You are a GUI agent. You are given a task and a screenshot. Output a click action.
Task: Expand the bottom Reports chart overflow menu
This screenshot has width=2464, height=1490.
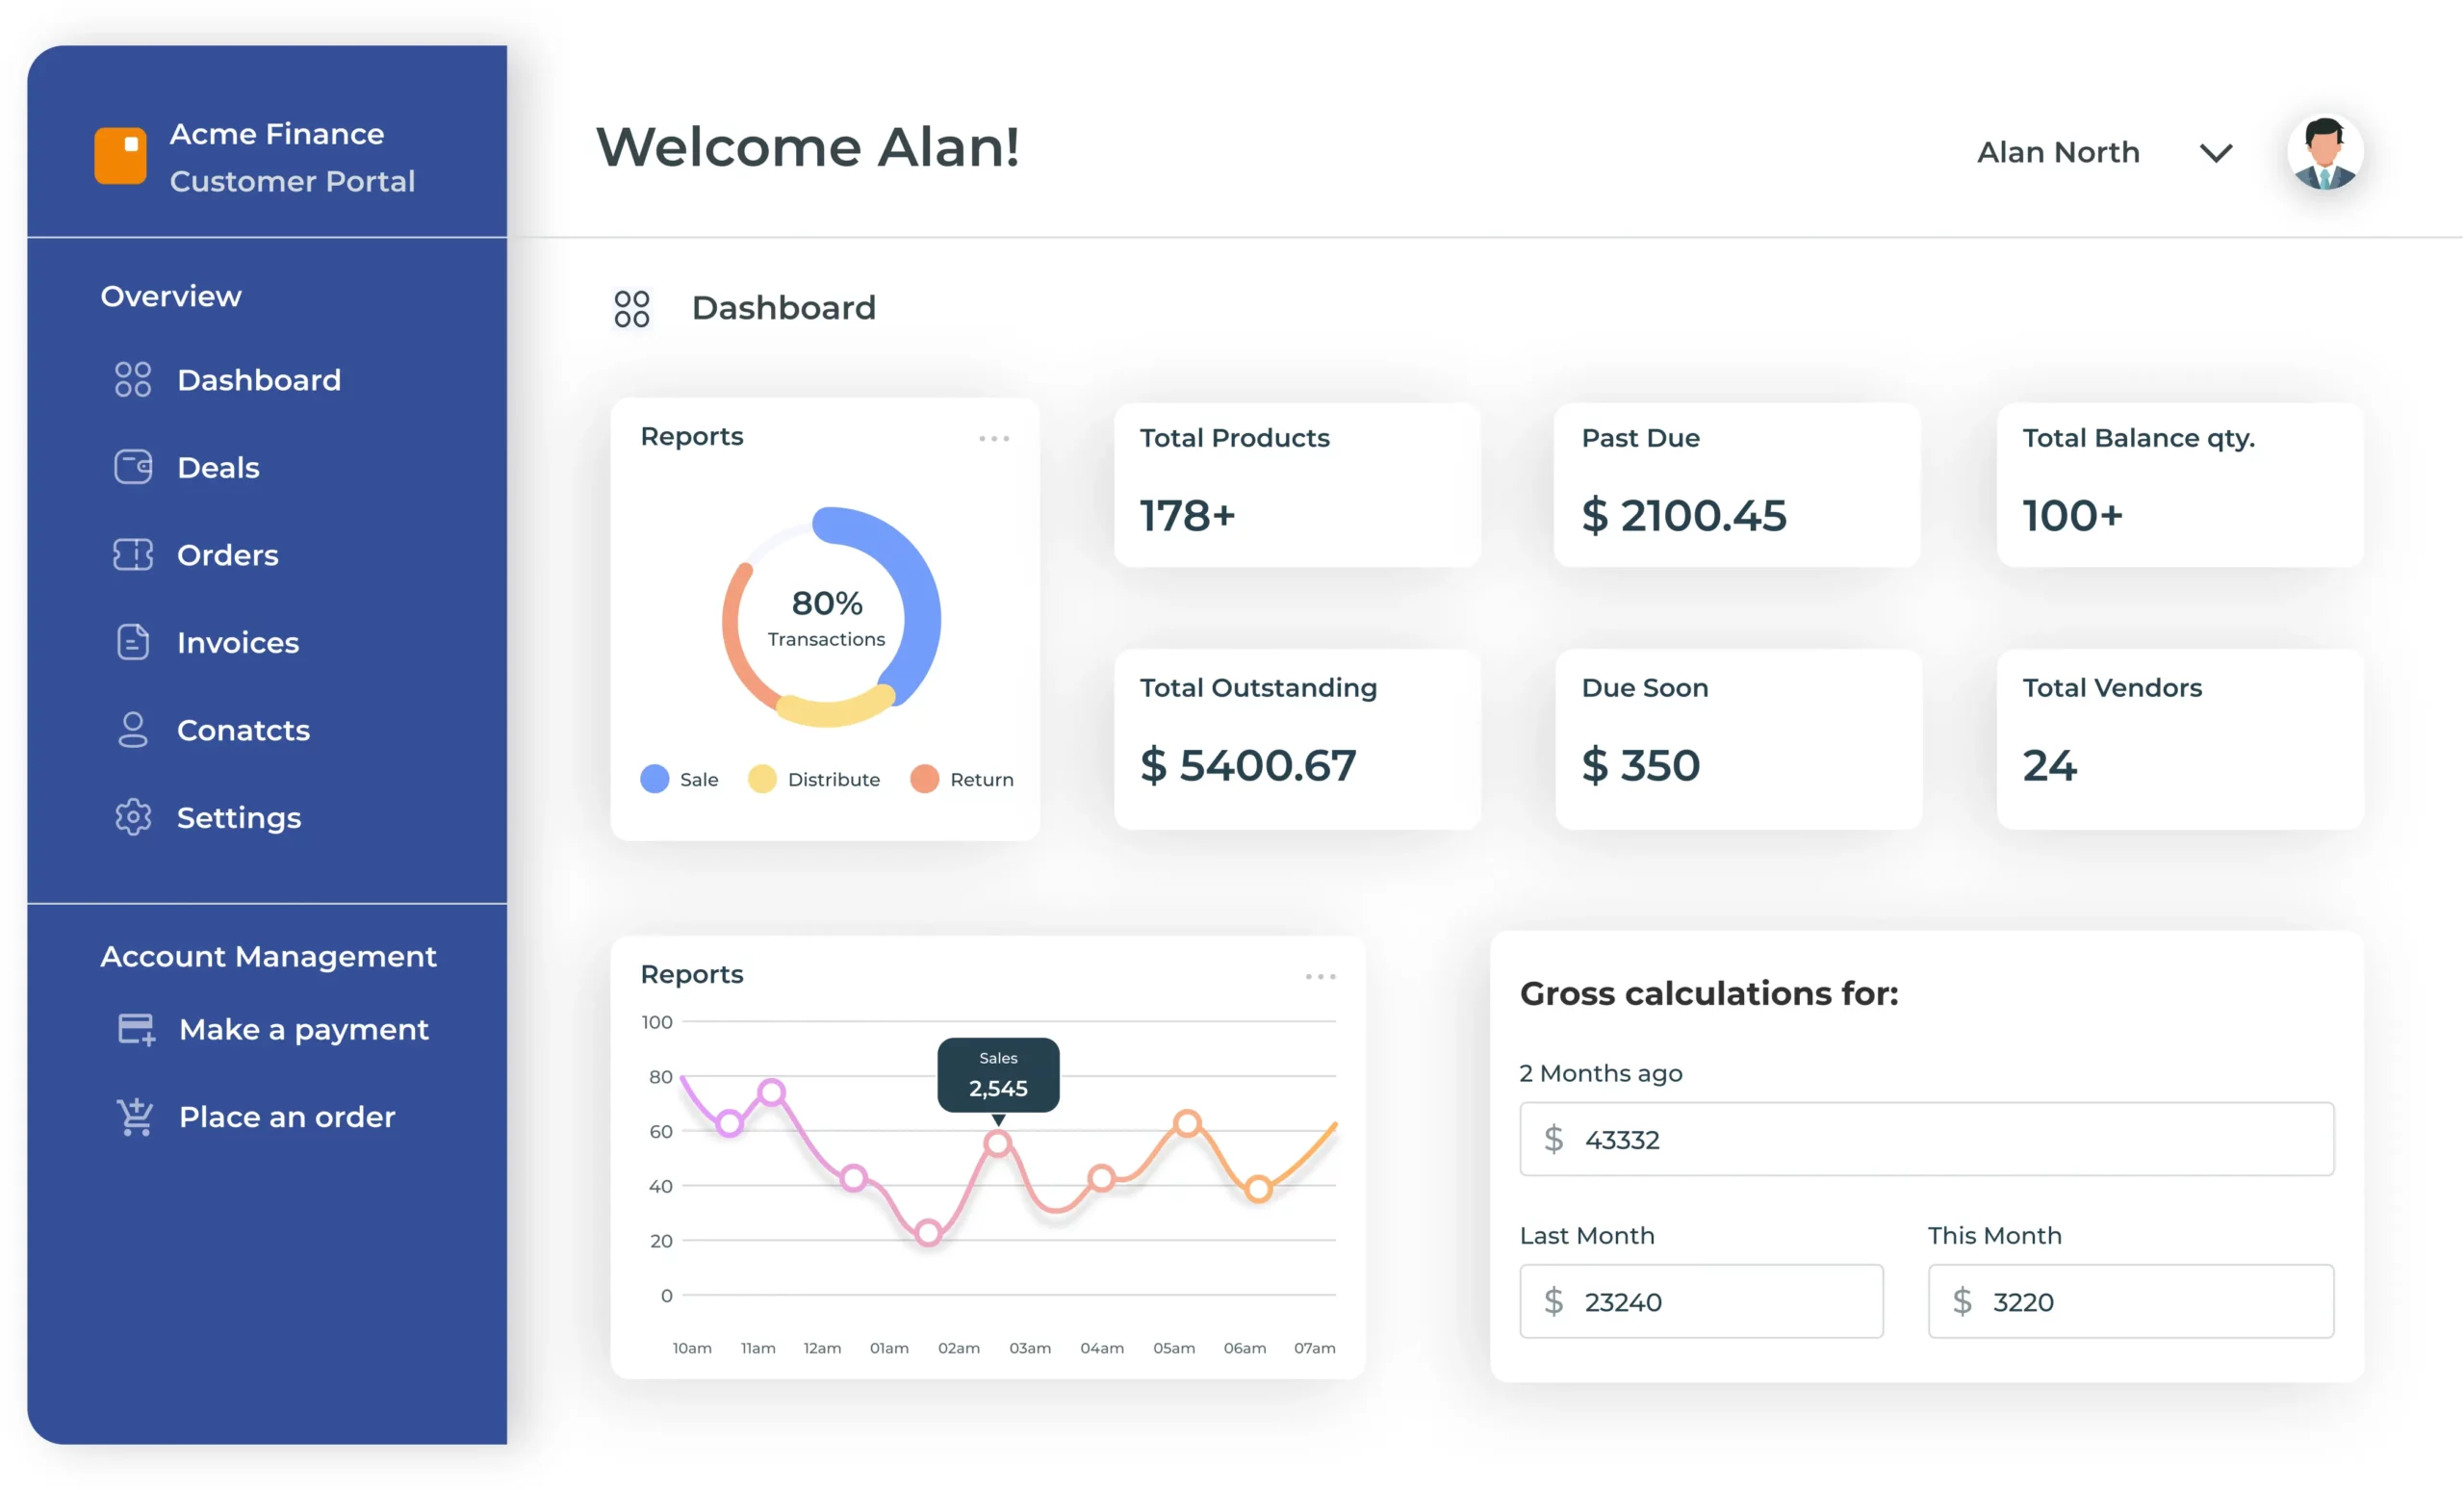[x=1320, y=973]
